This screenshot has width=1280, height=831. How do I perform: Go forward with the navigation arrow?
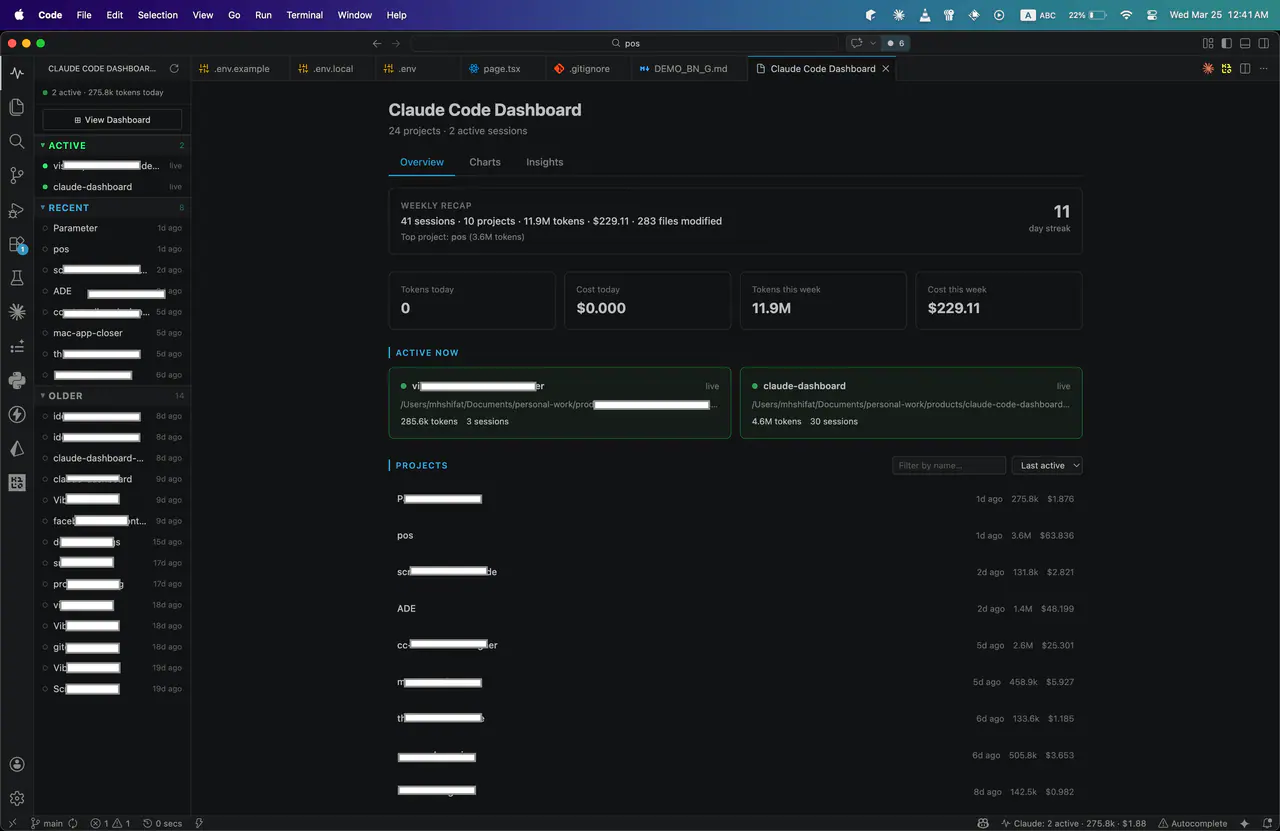[x=396, y=43]
